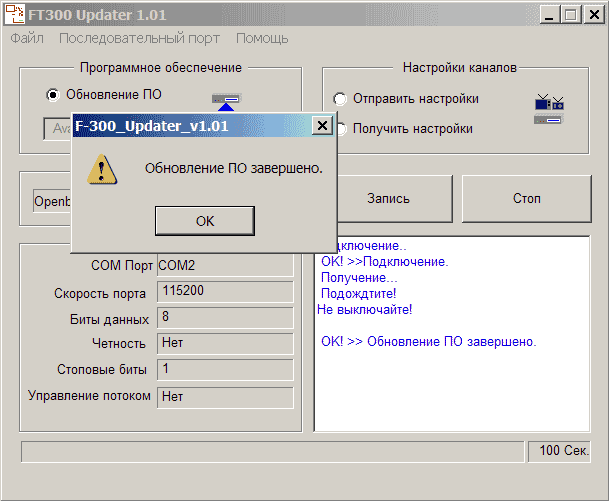609x501 pixels.
Task: Click the dialog message 'Обновление ПО завершено.'
Action: (x=234, y=169)
